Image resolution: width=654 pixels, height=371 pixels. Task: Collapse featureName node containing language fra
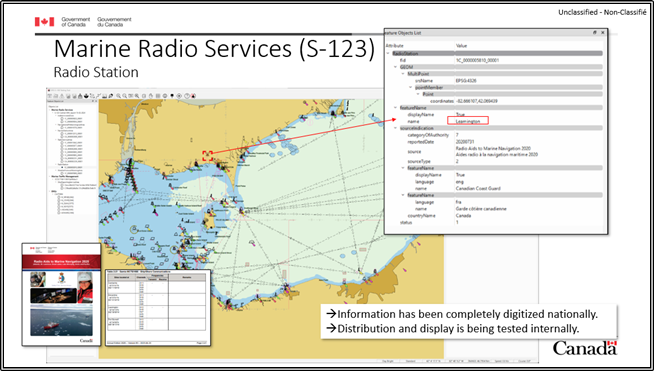coord(403,195)
